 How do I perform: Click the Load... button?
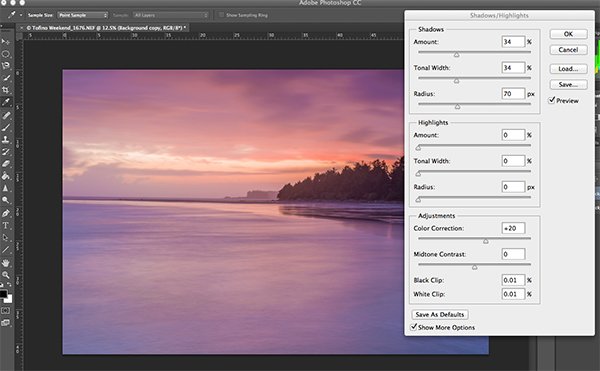point(568,69)
